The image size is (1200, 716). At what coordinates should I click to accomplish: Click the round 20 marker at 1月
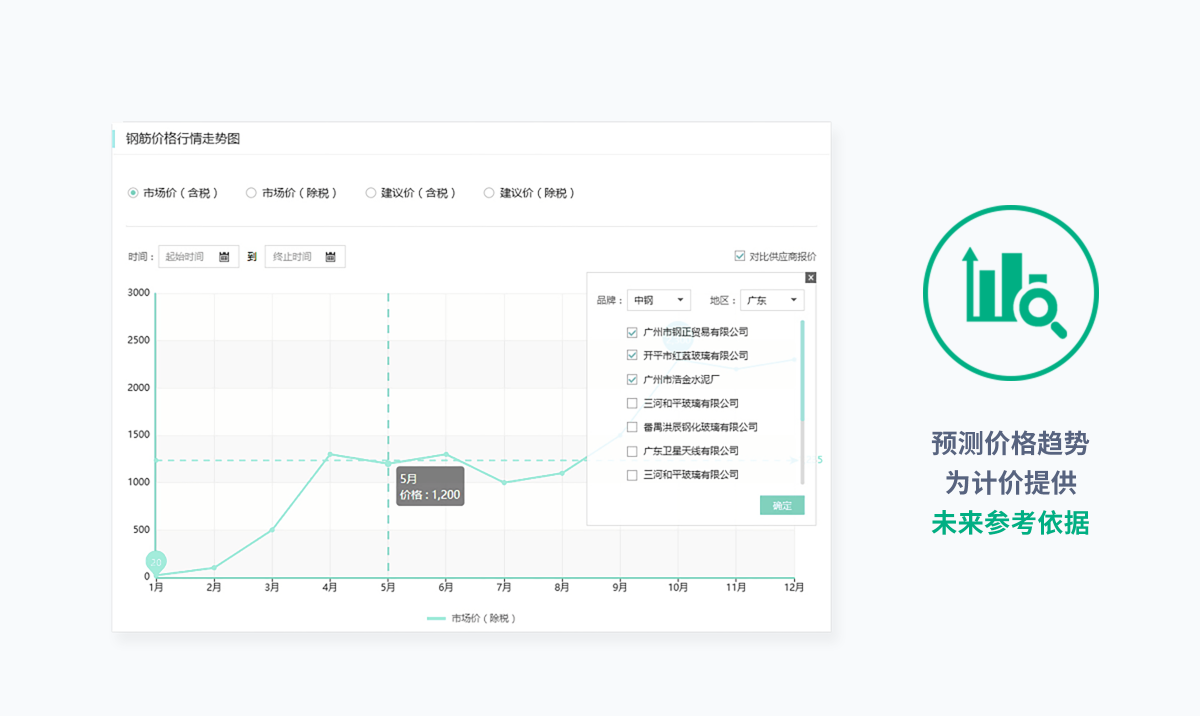tap(156, 562)
